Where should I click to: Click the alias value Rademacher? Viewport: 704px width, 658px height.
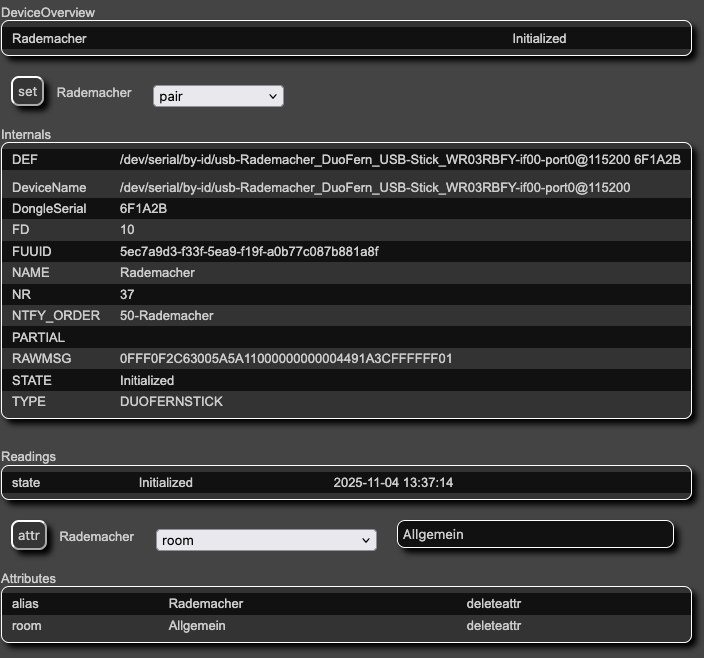206,604
